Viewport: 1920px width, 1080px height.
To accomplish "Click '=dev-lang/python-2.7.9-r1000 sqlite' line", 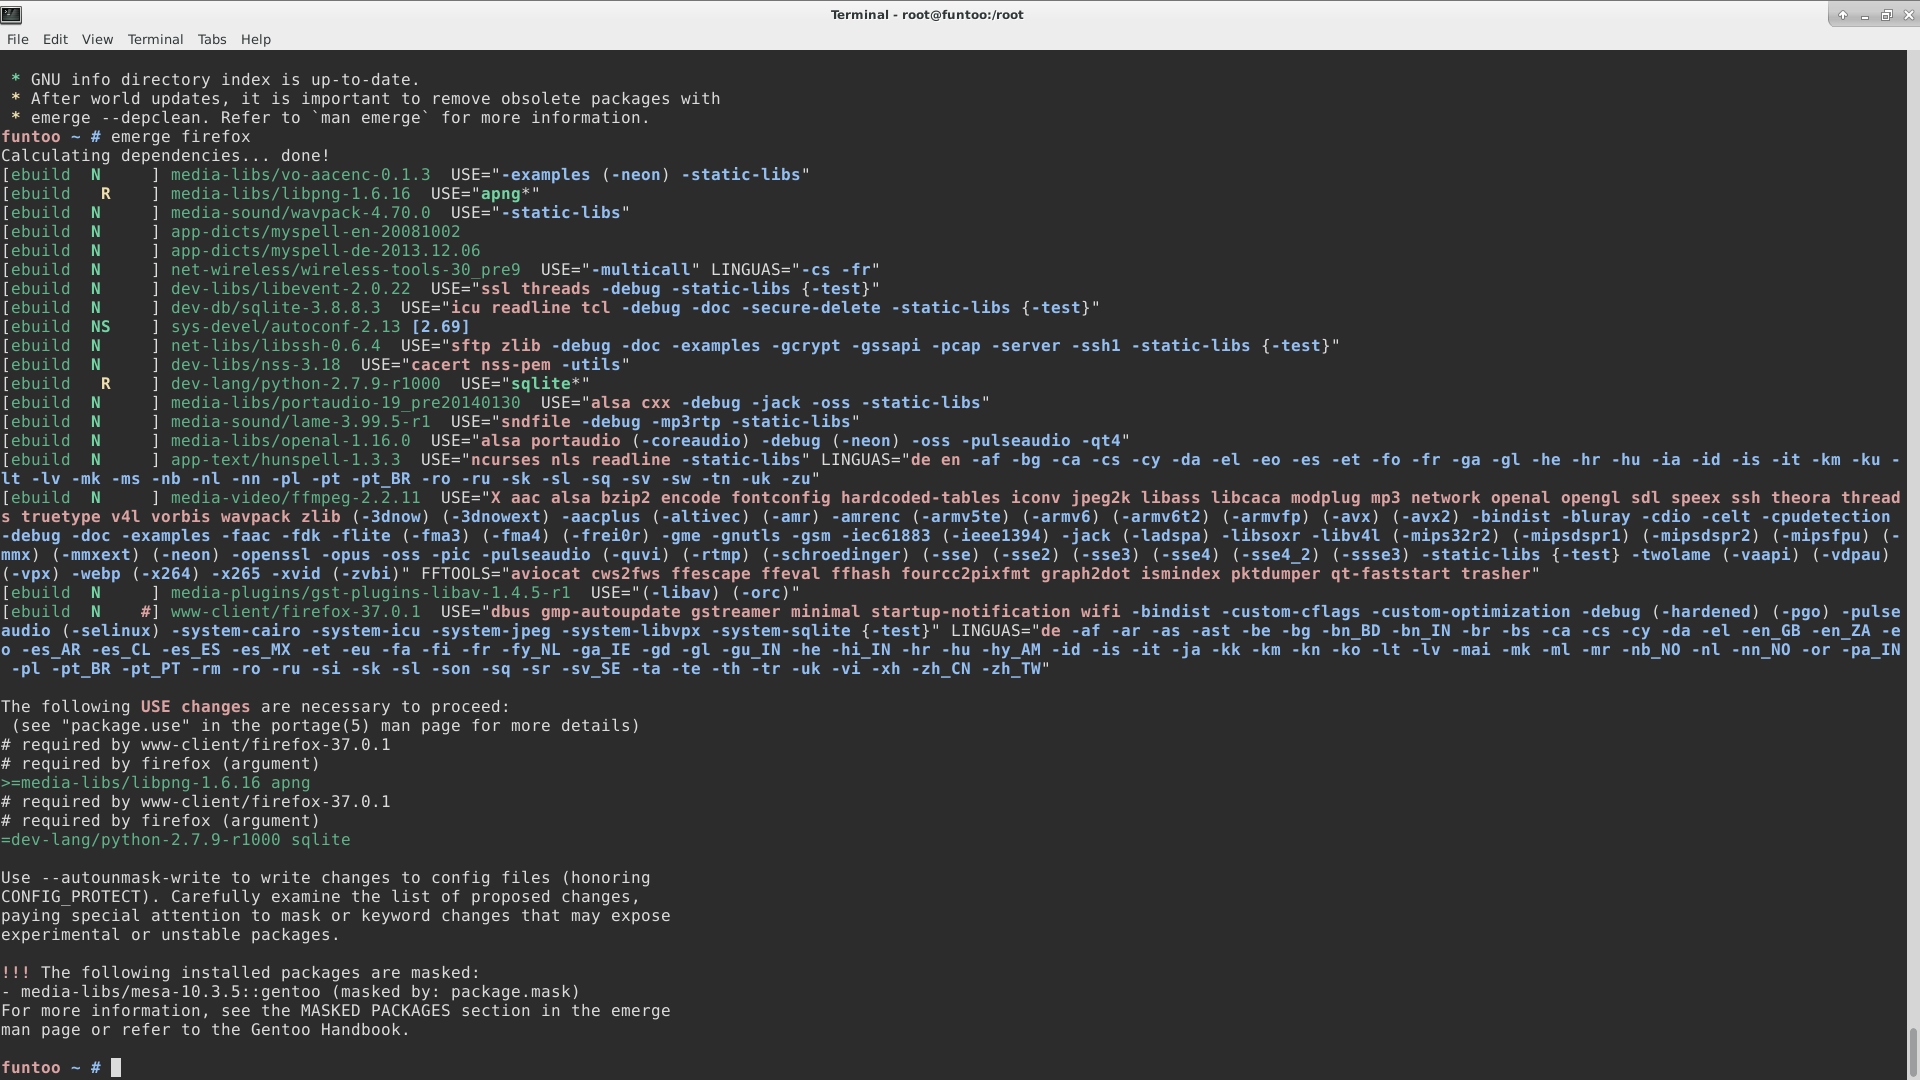I will click(176, 840).
